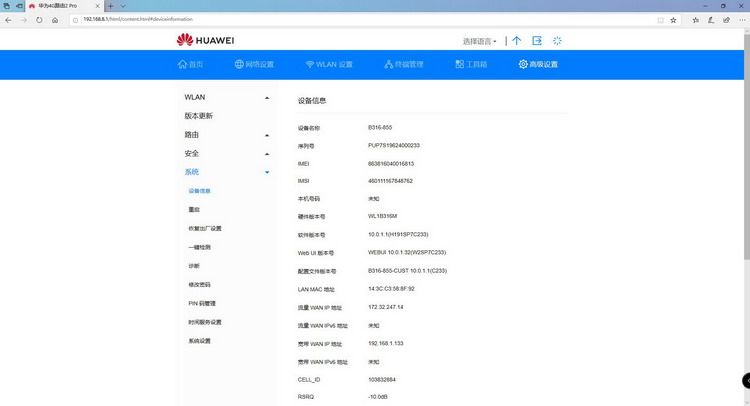Viewport: 750px width, 406px height.
Task: Expand the security sidebar section
Action: [227, 154]
